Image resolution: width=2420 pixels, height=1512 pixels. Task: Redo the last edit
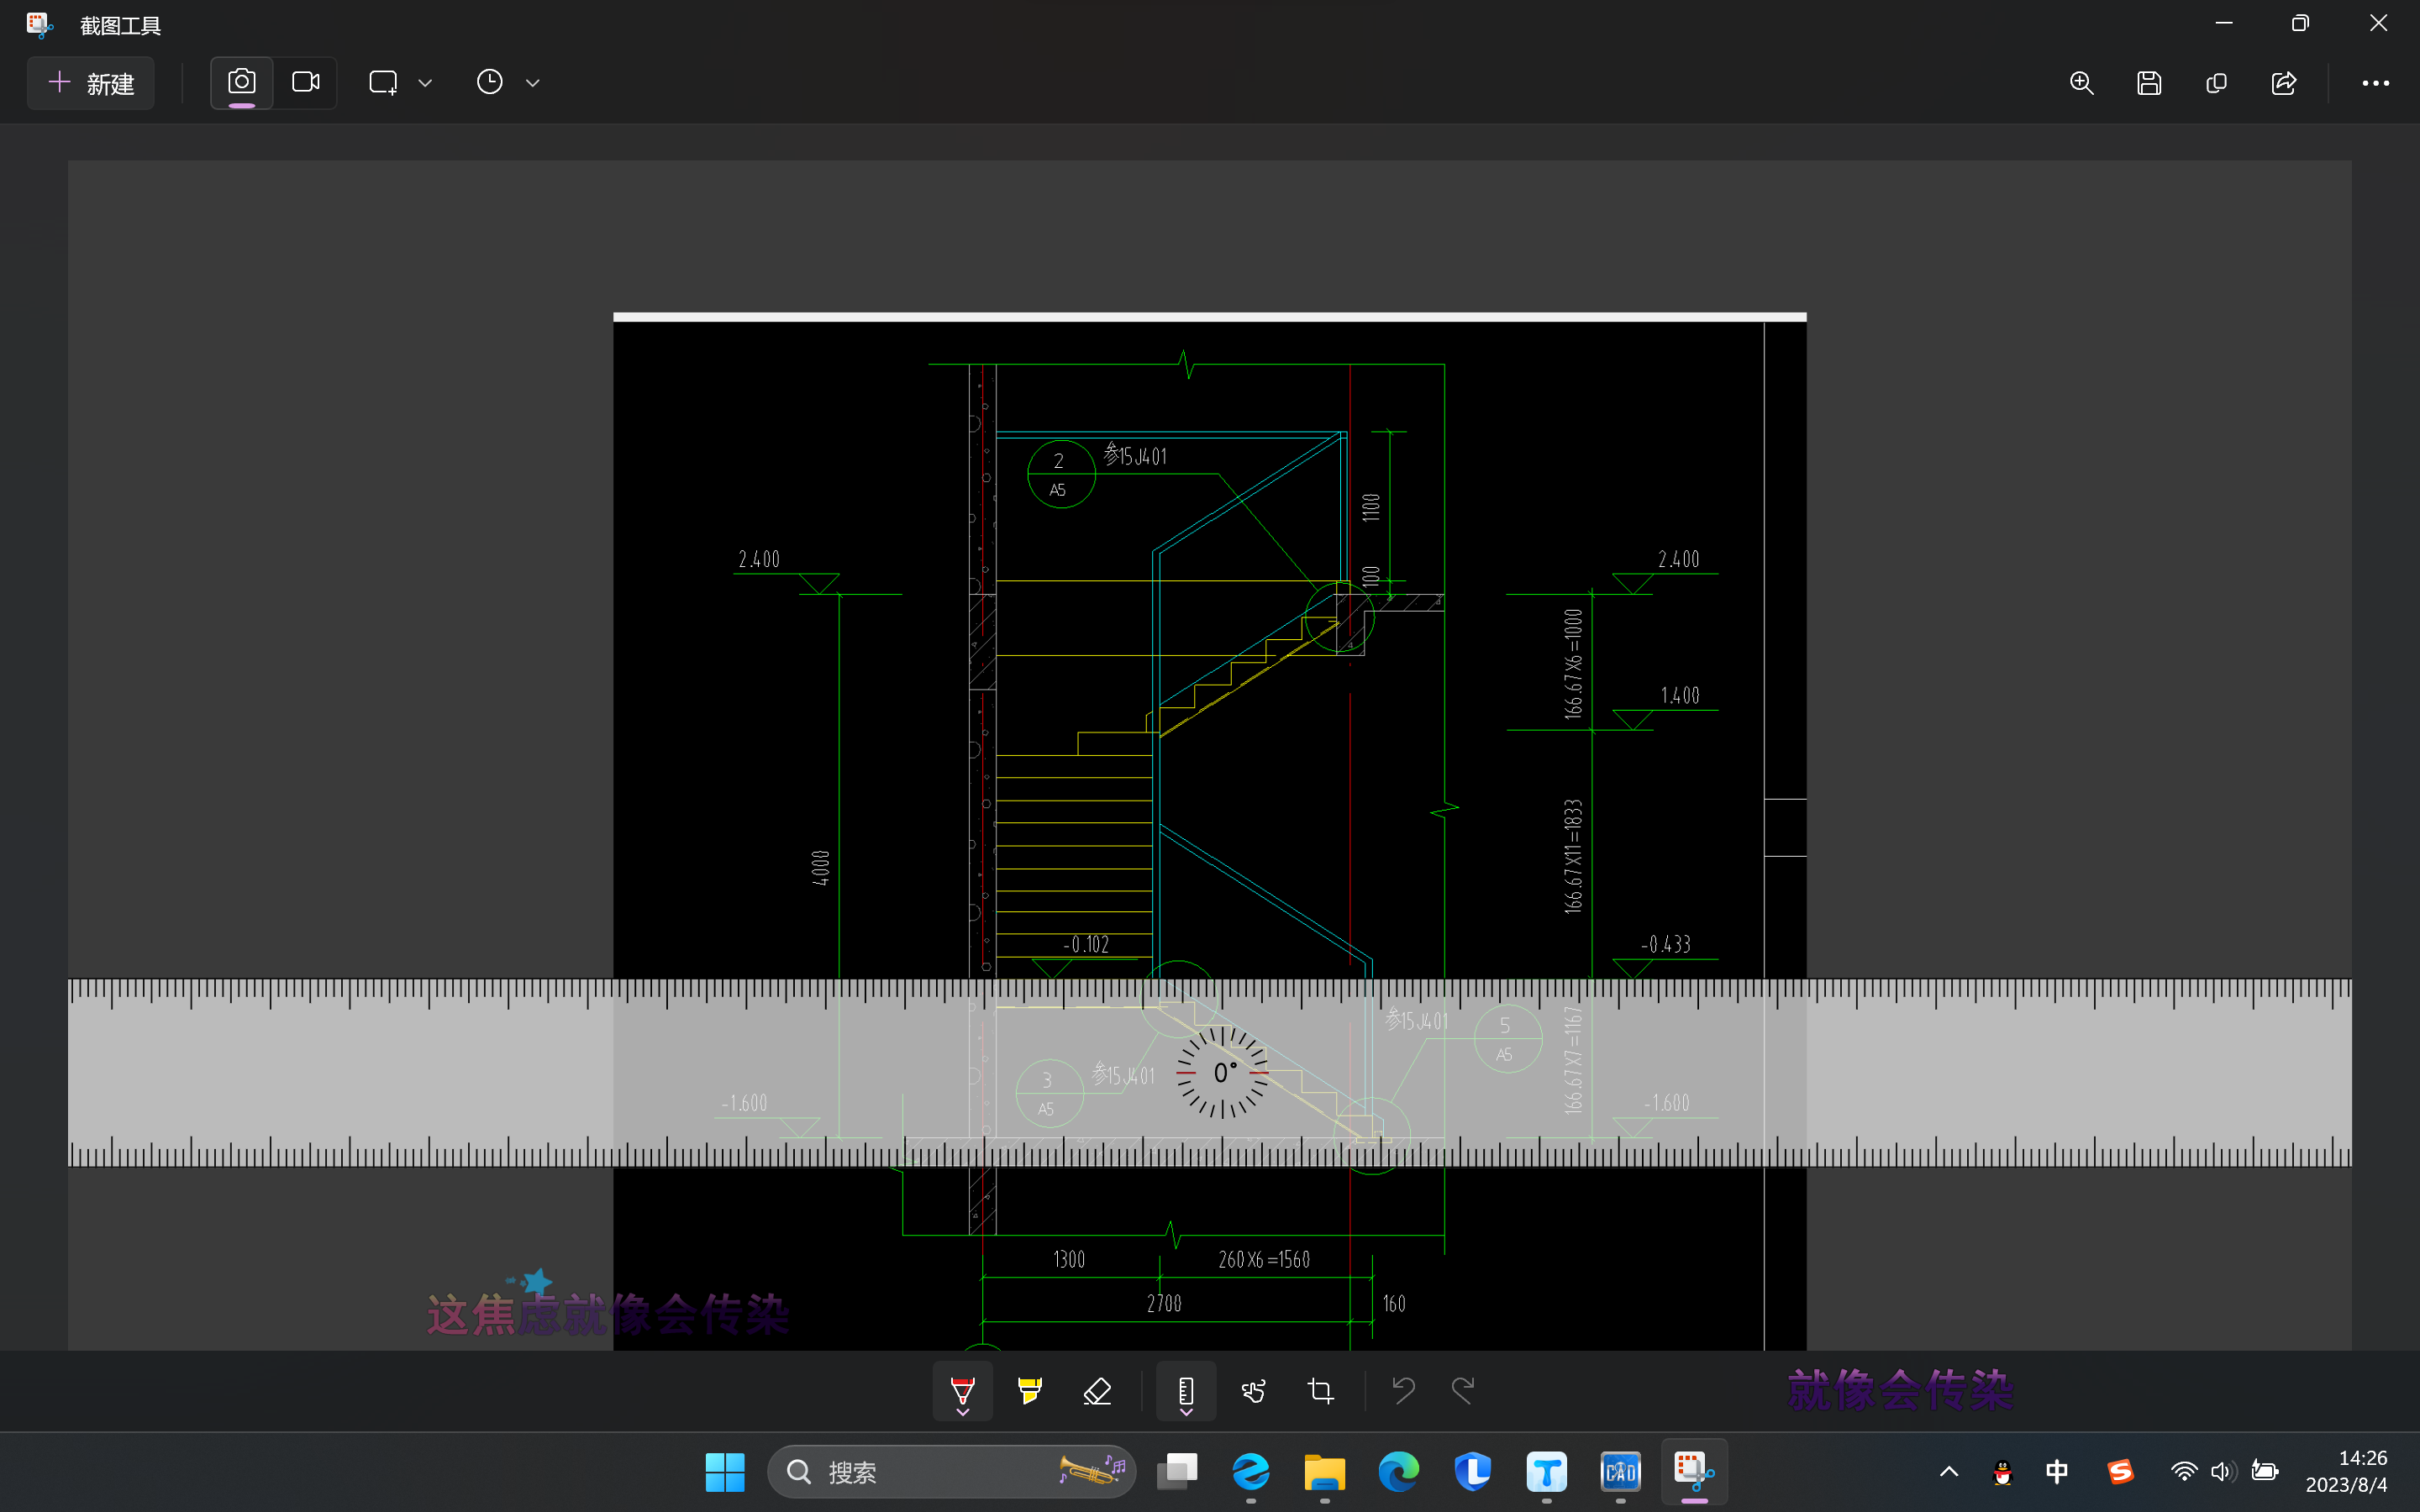coord(1463,1390)
